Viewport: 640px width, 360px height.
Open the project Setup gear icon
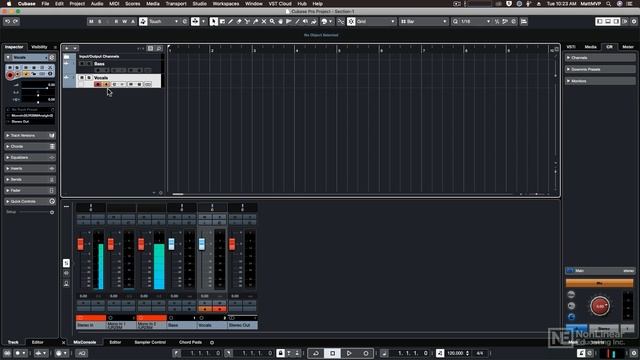point(634,21)
